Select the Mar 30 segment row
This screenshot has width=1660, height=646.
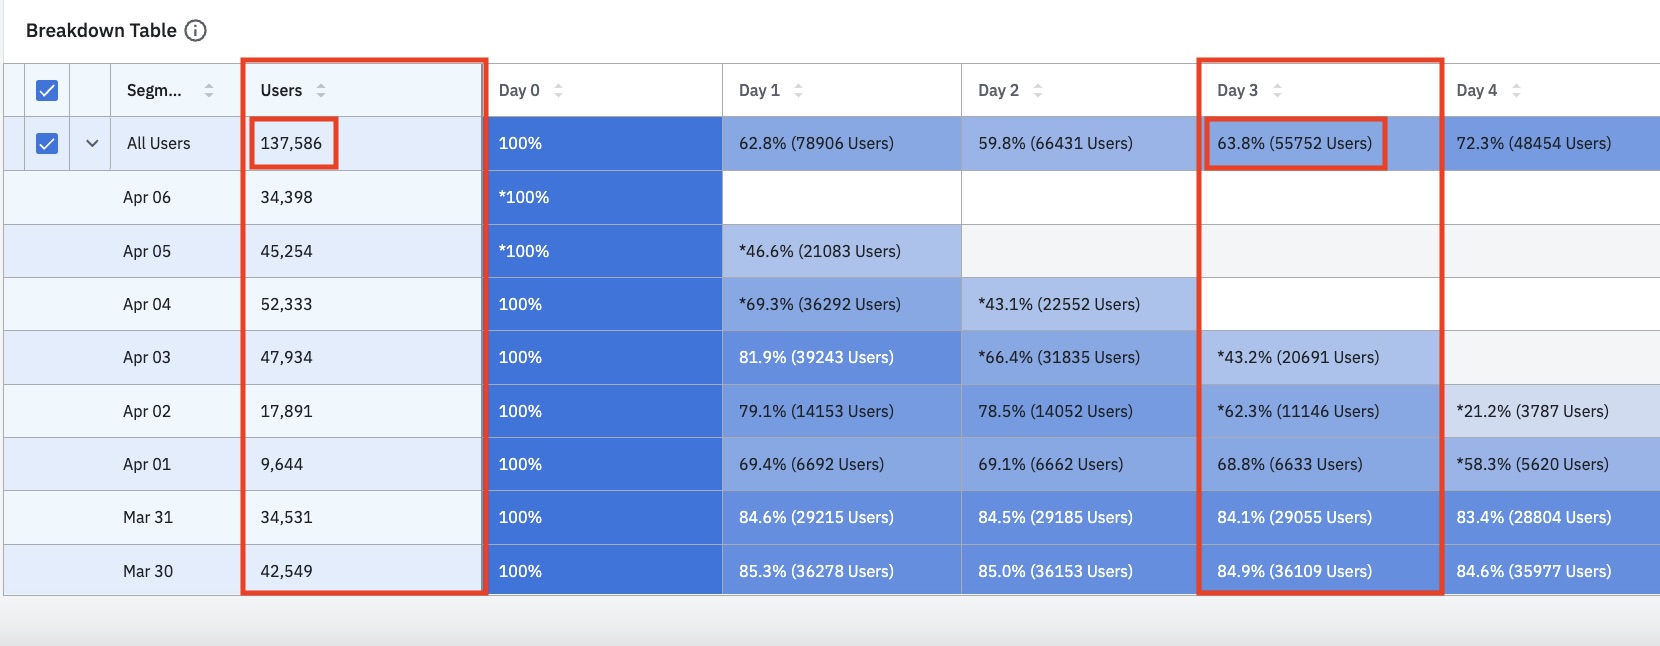(x=148, y=571)
